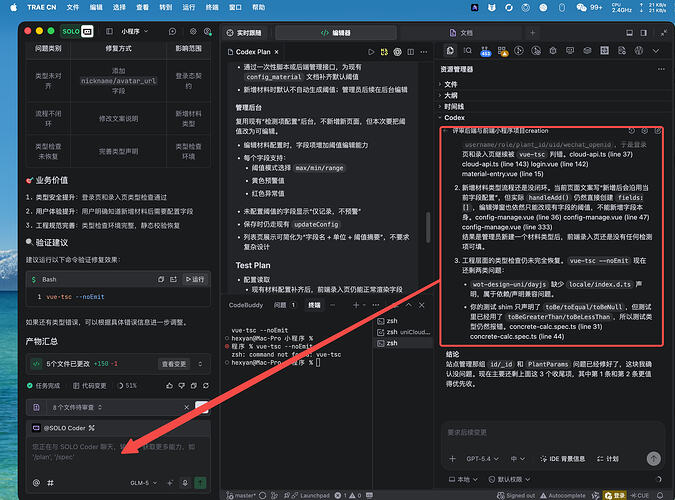Add a new tab with plus button
Screen dimensions: 675x500
click(533, 33)
